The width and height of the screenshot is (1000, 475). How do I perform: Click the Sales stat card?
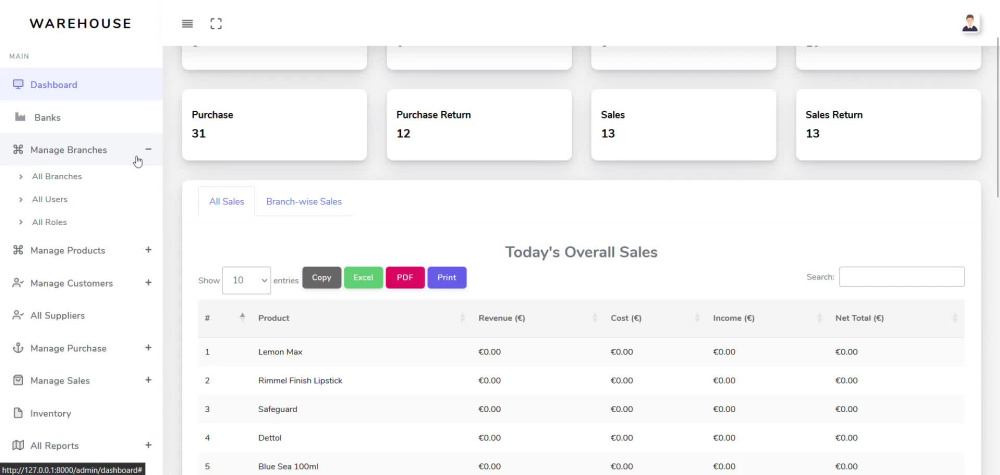tap(684, 124)
